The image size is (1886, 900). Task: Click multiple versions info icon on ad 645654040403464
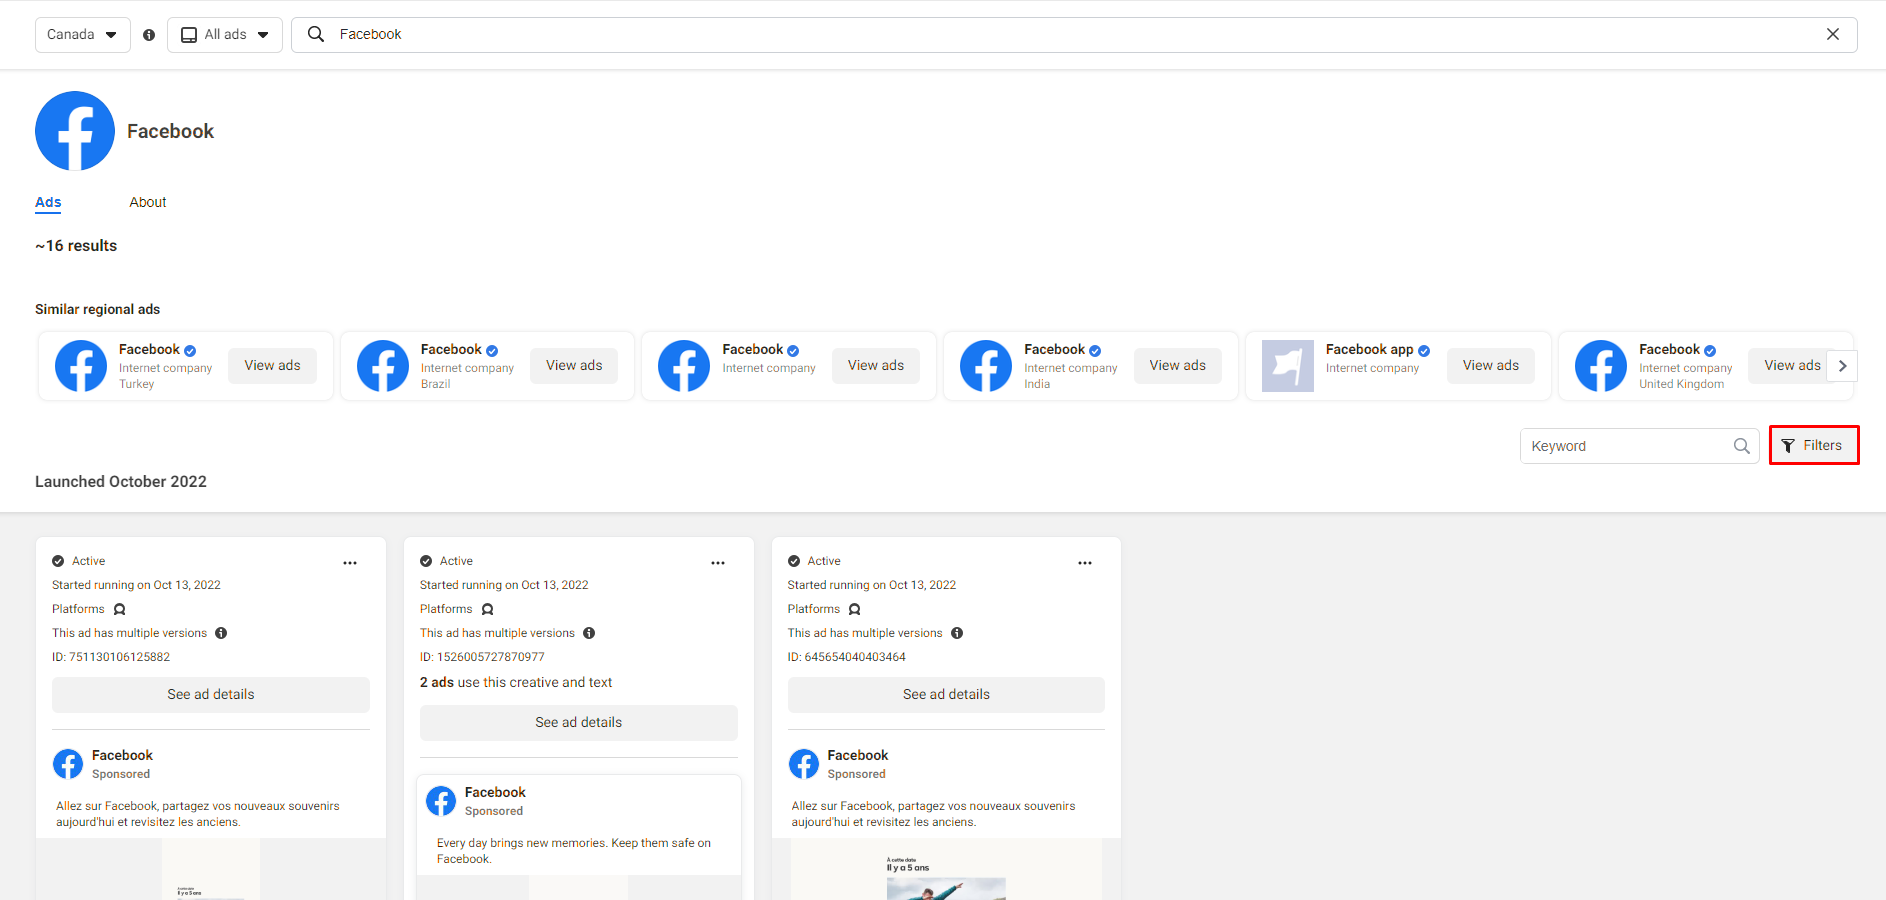[x=957, y=633]
